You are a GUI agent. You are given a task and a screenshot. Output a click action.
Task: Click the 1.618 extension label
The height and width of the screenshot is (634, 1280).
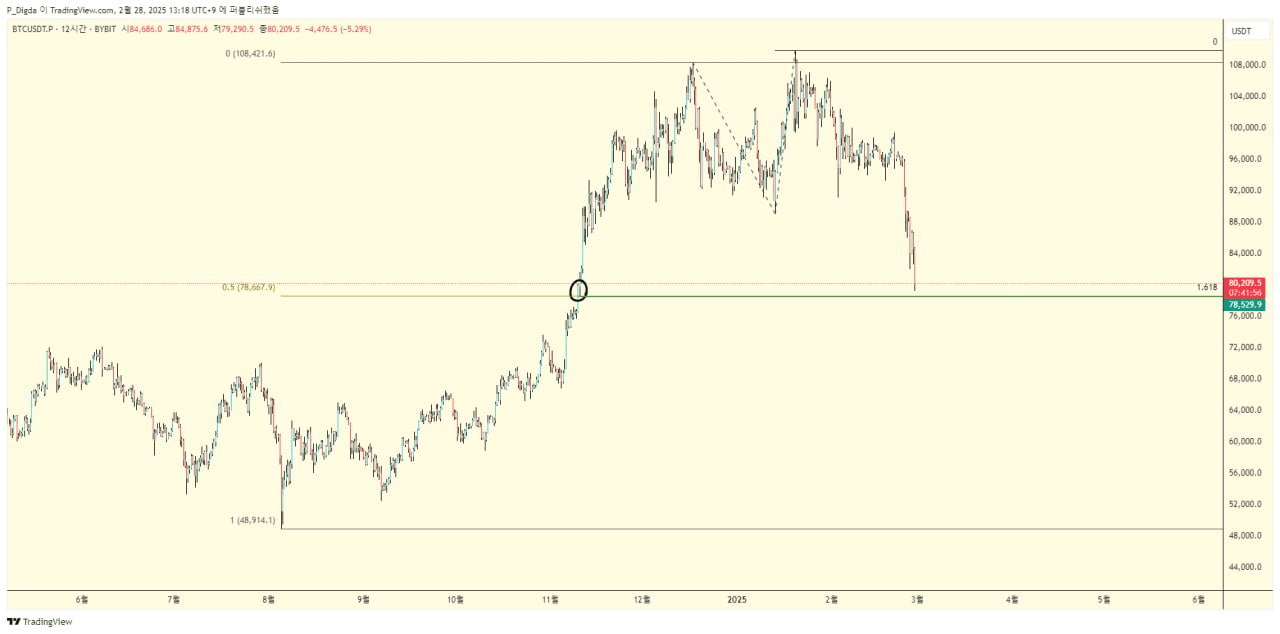[1207, 287]
